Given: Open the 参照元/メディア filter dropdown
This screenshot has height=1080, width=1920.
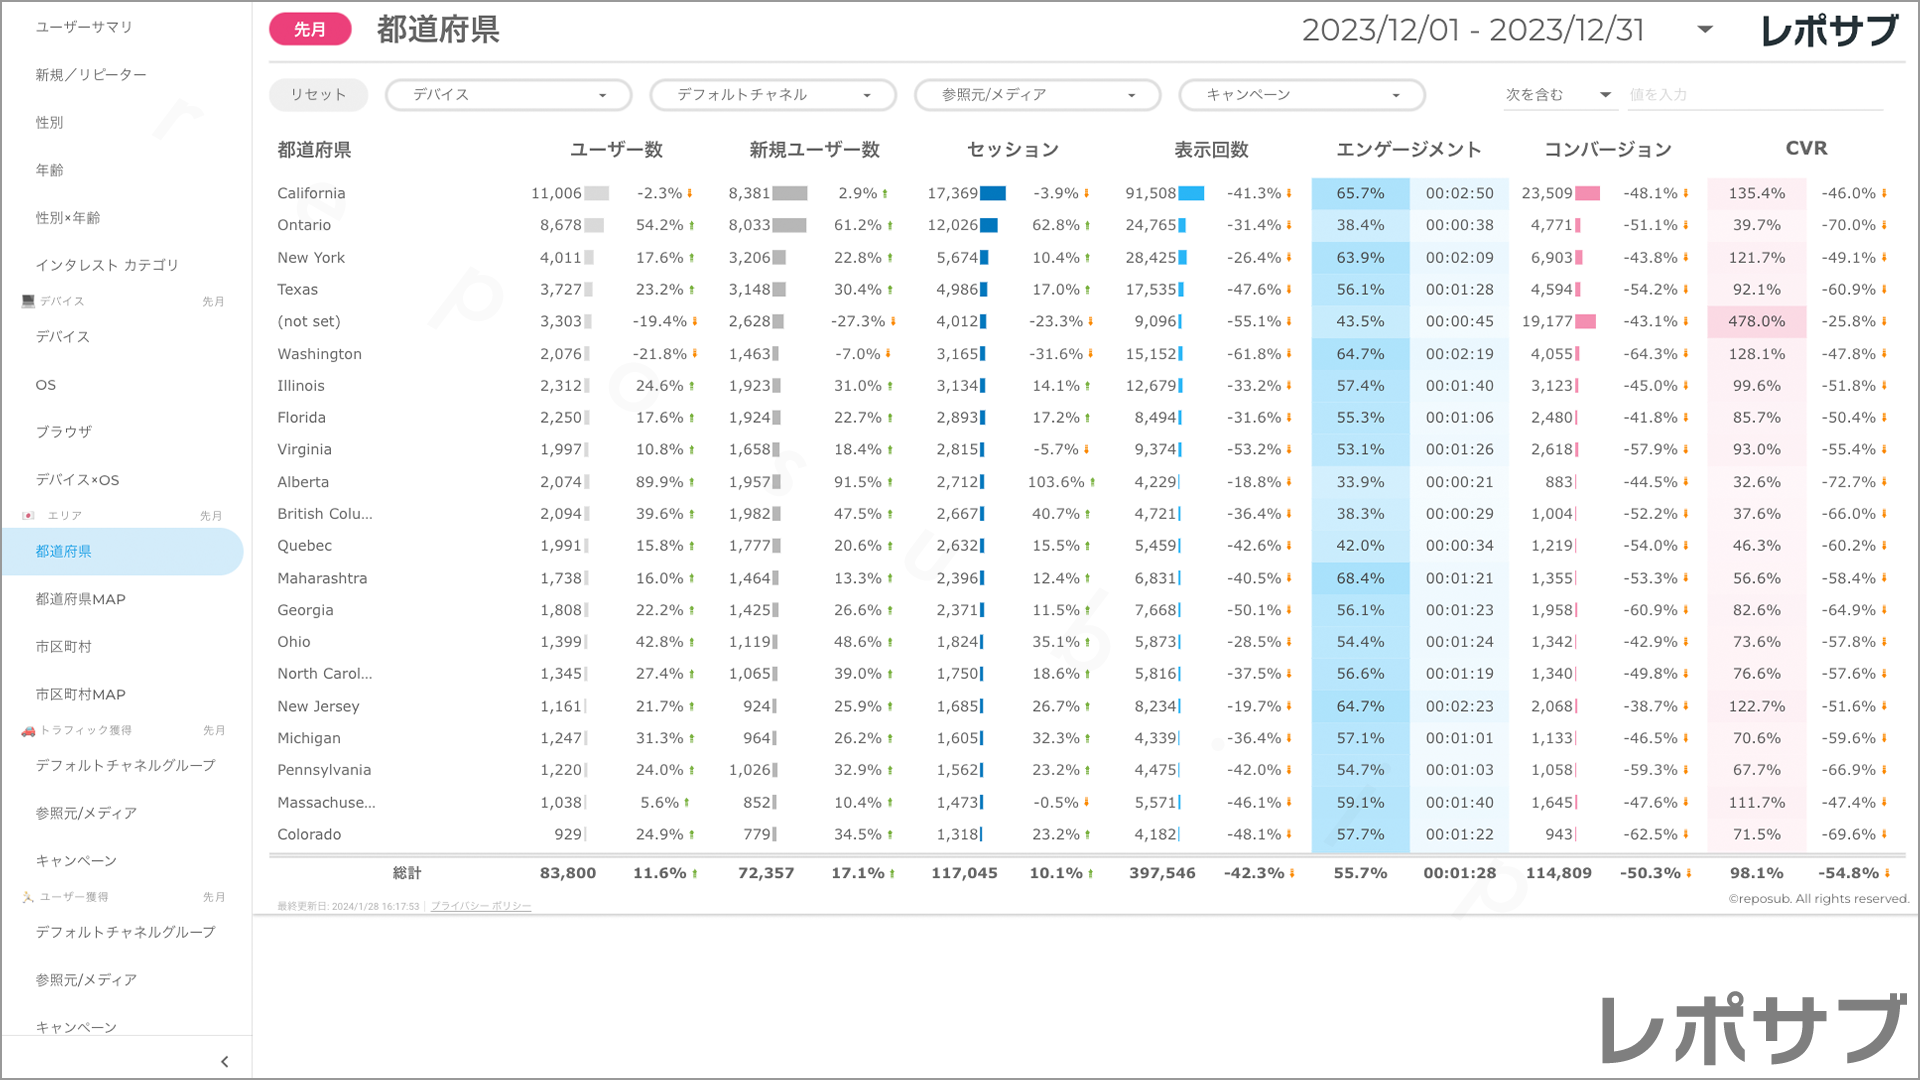Looking at the screenshot, I should click(x=1037, y=95).
